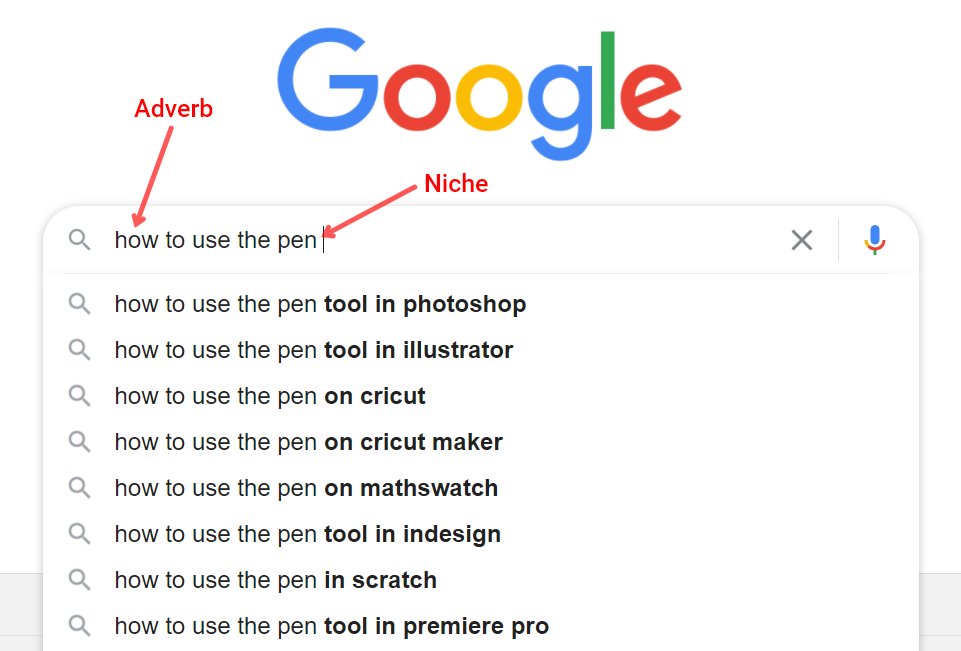
Task: Click magnifier icon beside photoshop suggestion
Action: click(80, 304)
